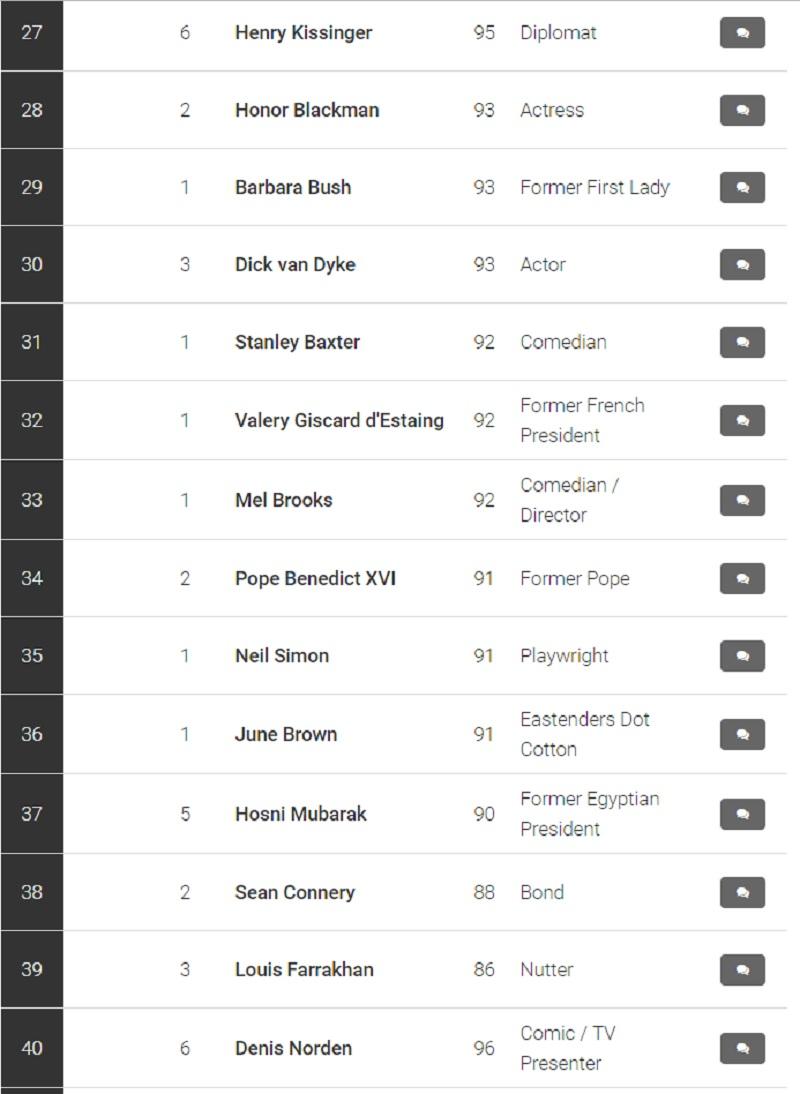
Task: Select the Mel Brooks name text
Action: (x=283, y=500)
